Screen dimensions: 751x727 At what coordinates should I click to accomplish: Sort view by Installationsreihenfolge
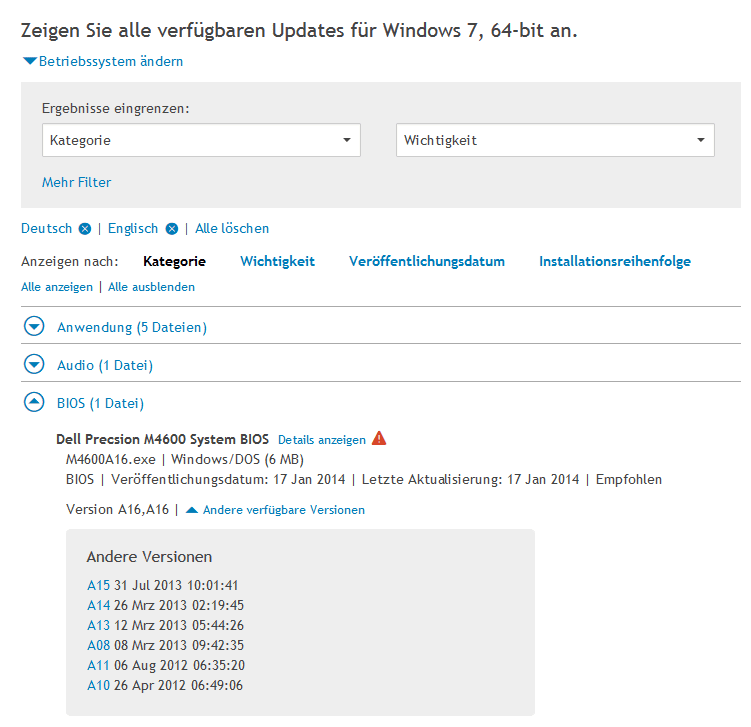click(615, 261)
